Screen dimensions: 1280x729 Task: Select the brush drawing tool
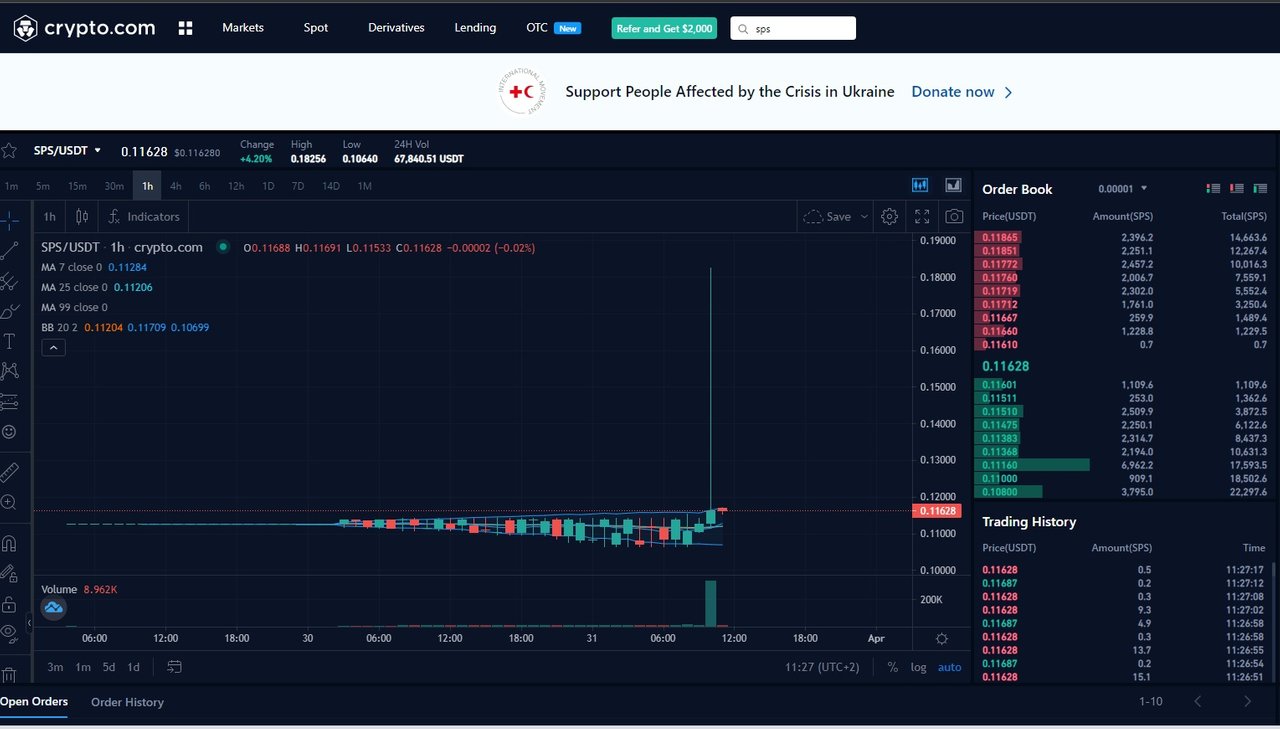click(x=9, y=311)
